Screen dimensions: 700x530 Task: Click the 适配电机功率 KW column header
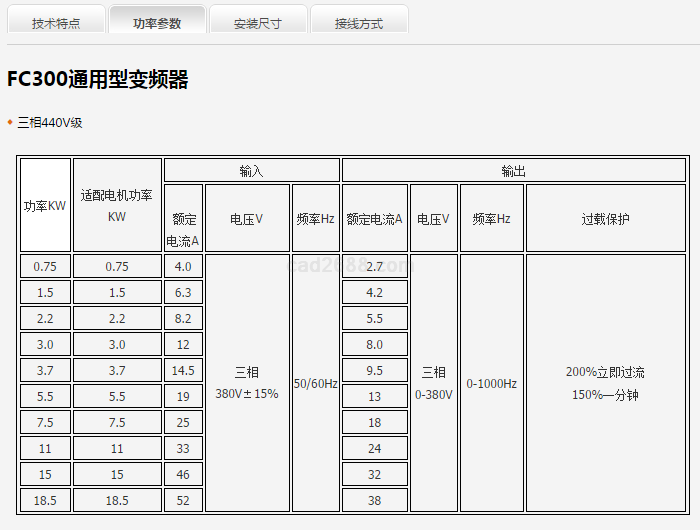[x=117, y=205]
